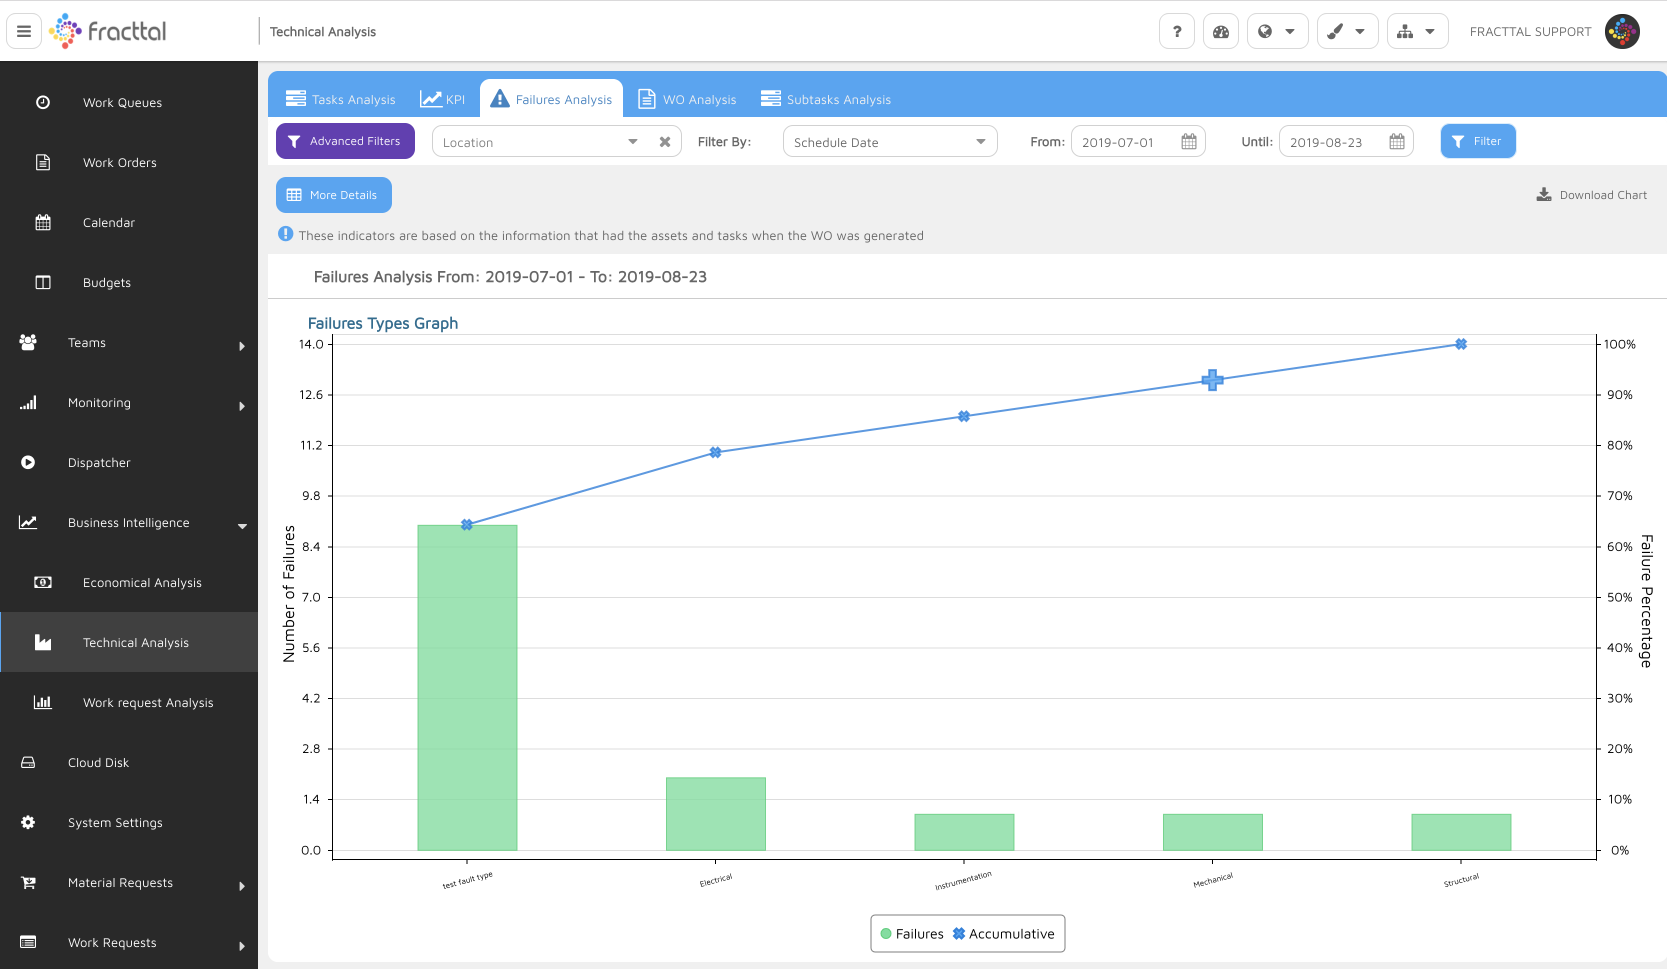Switch to the WO Analysis tab

point(687,98)
